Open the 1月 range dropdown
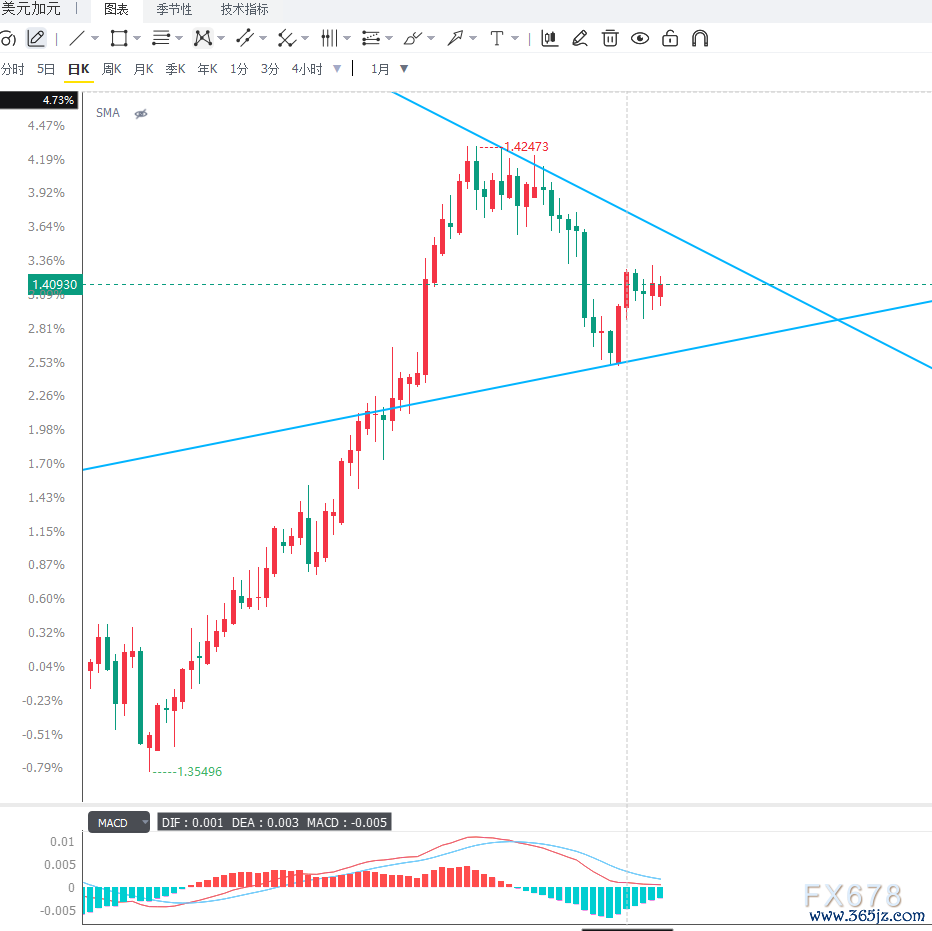Screen dimensions: 932x931 pos(404,69)
